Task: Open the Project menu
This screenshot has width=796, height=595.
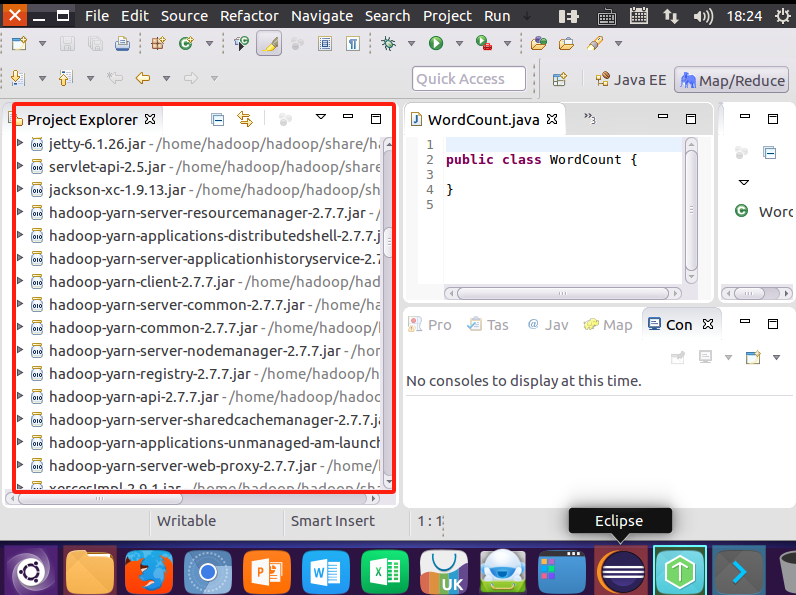Action: [x=447, y=16]
